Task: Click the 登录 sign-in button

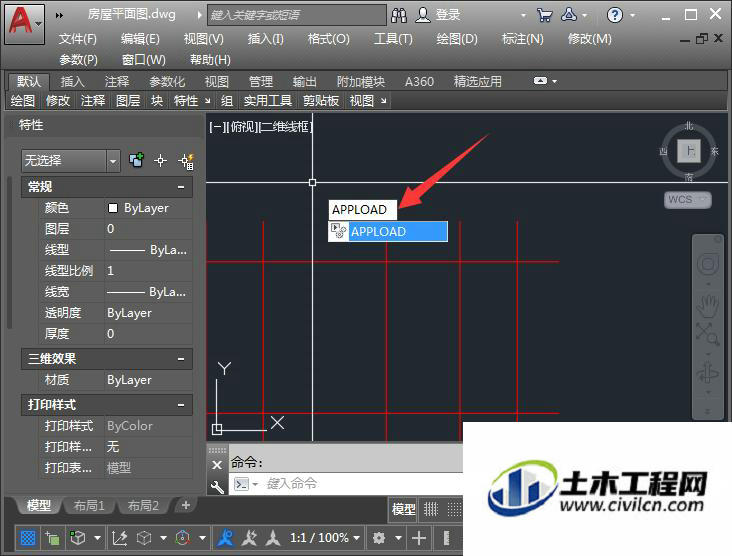Action: 438,15
